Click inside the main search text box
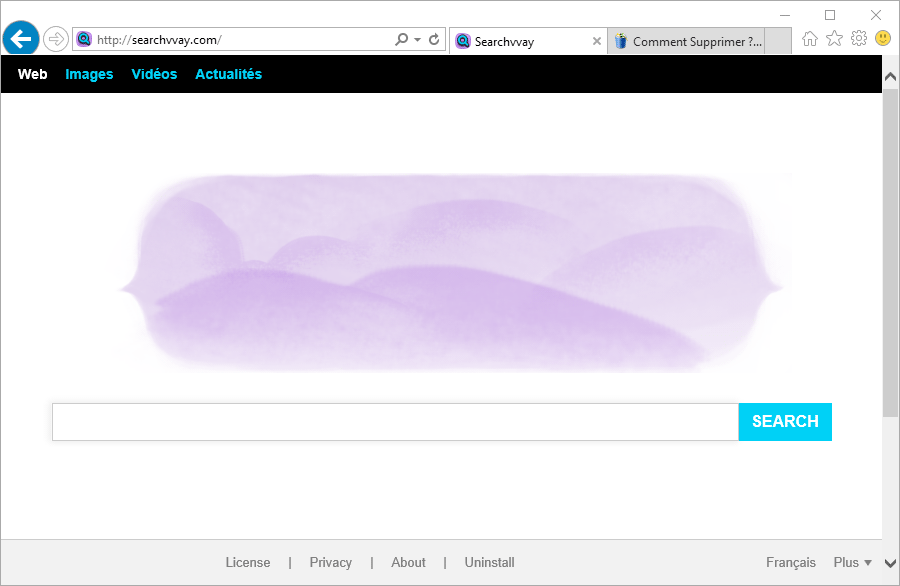This screenshot has width=900, height=586. 395,422
